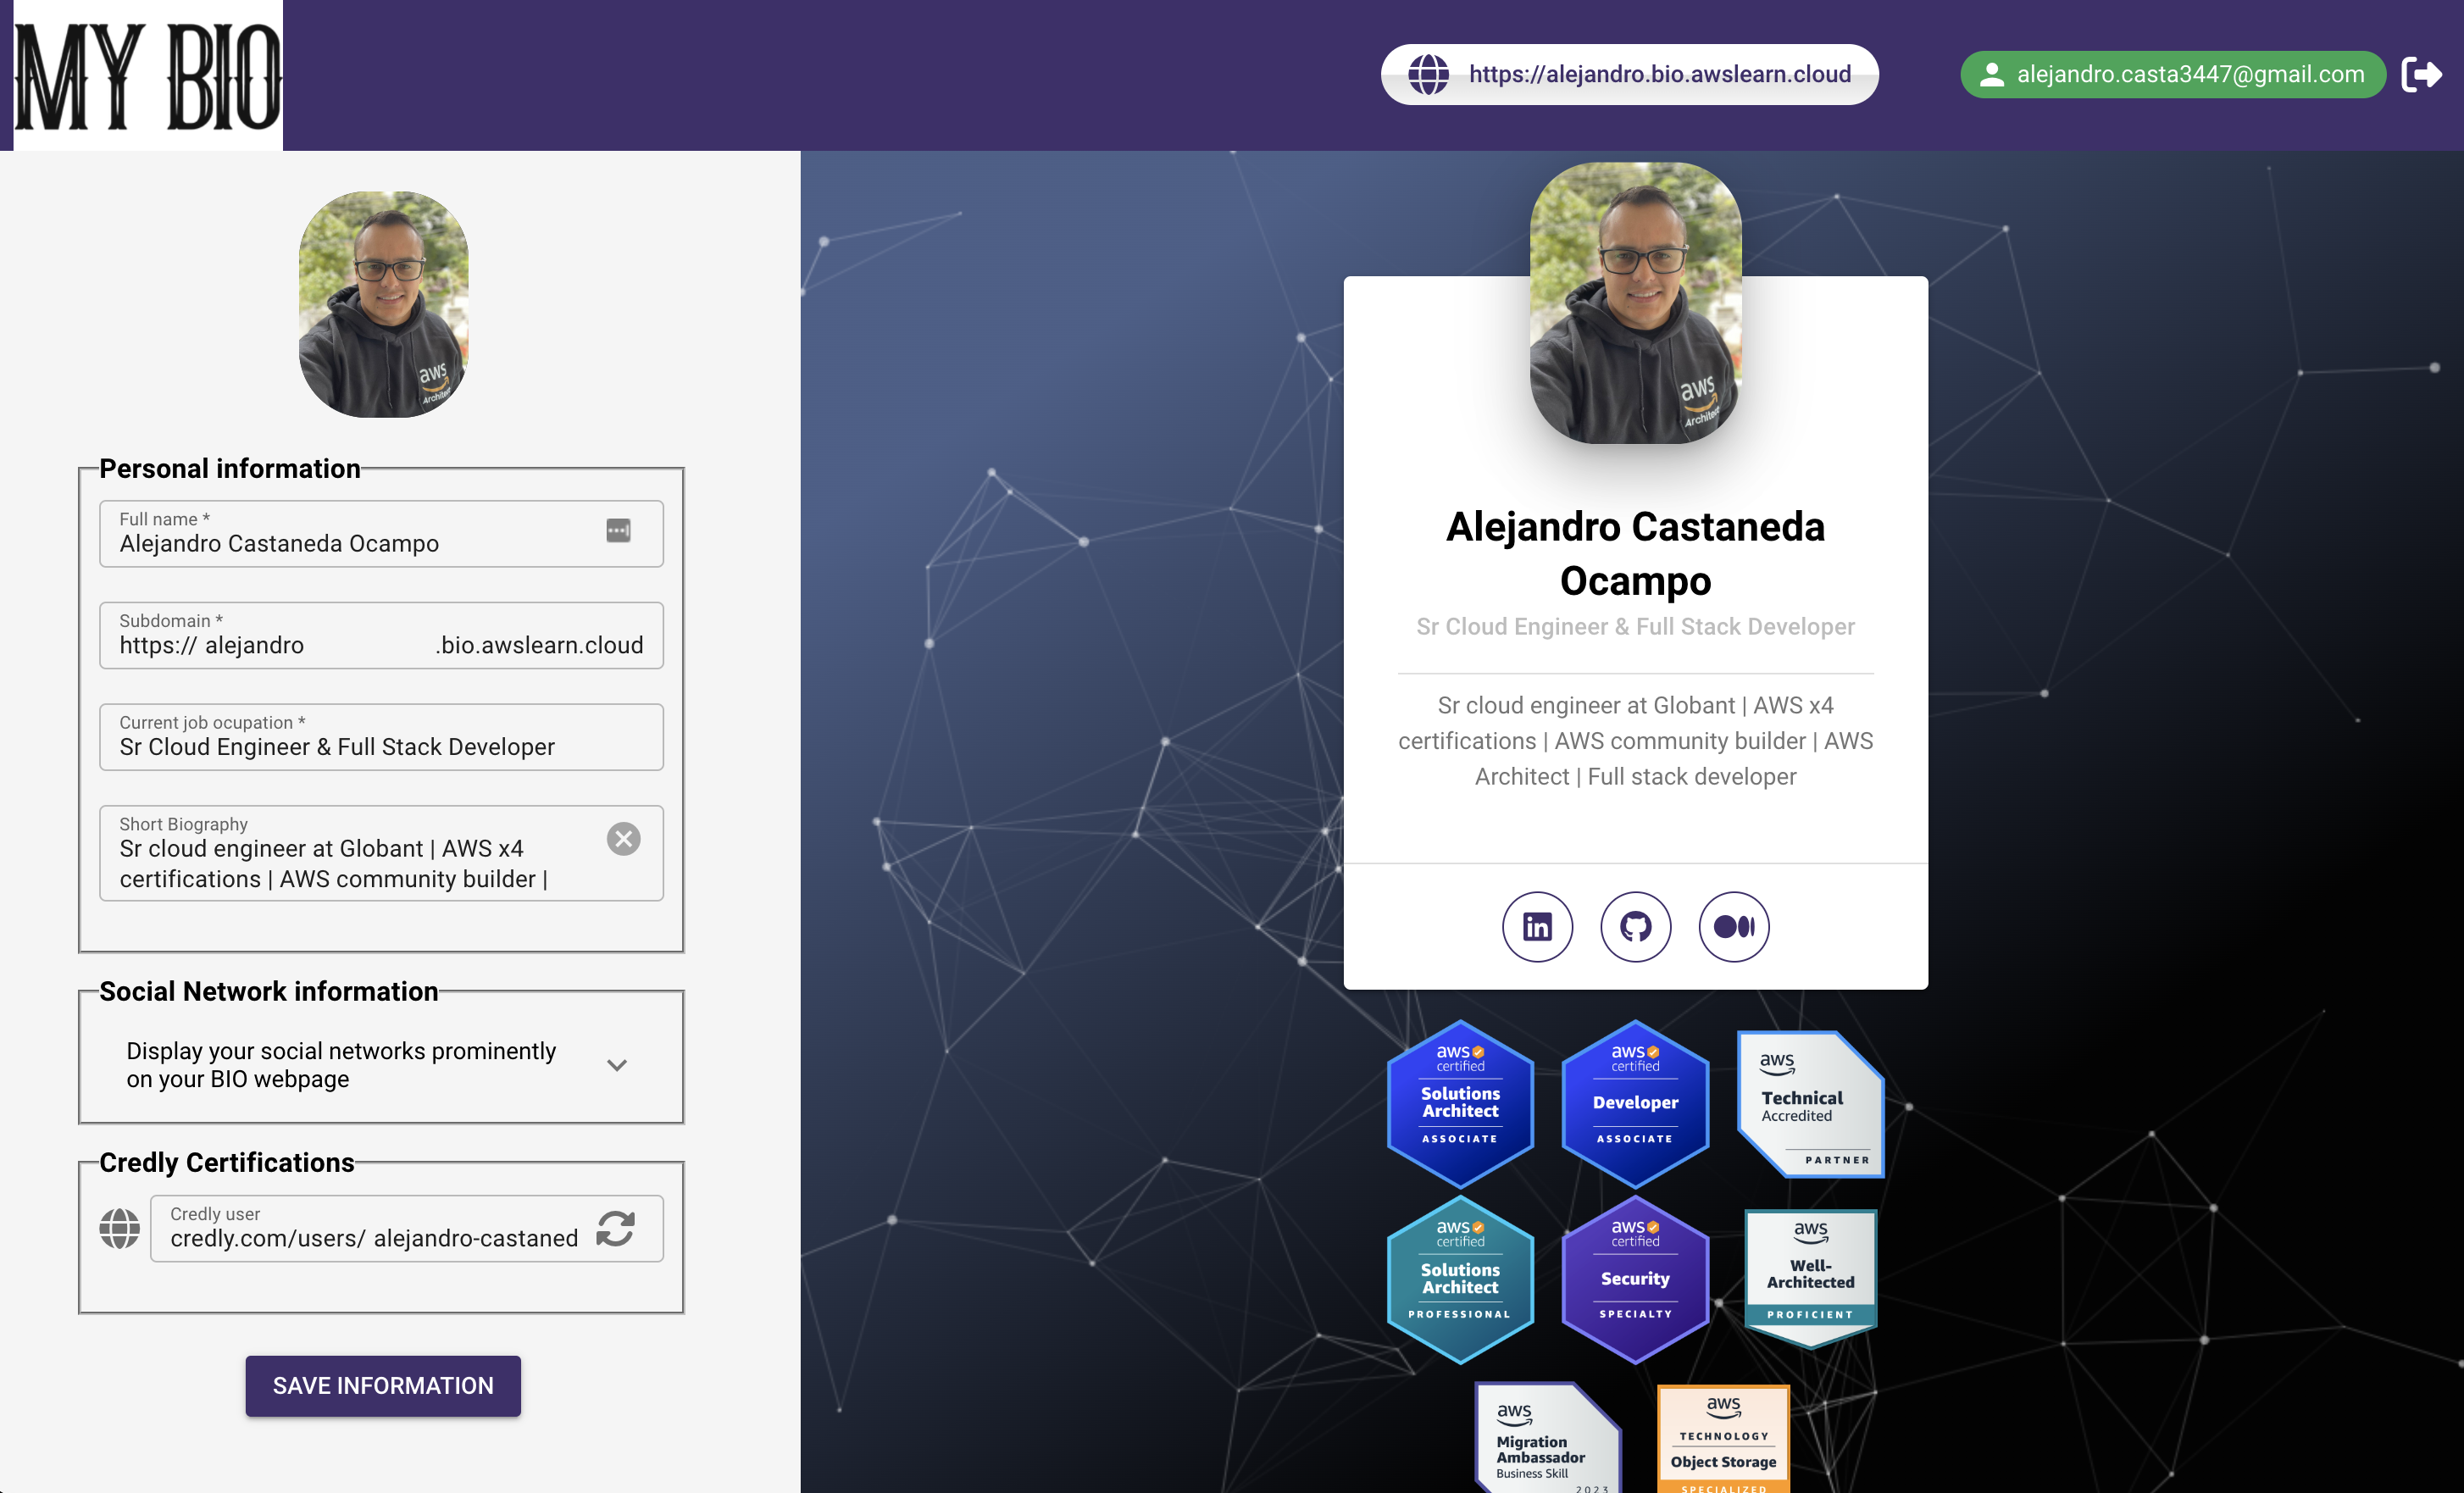Clear the Short Biography field
This screenshot has width=2464, height=1493.
(x=623, y=839)
